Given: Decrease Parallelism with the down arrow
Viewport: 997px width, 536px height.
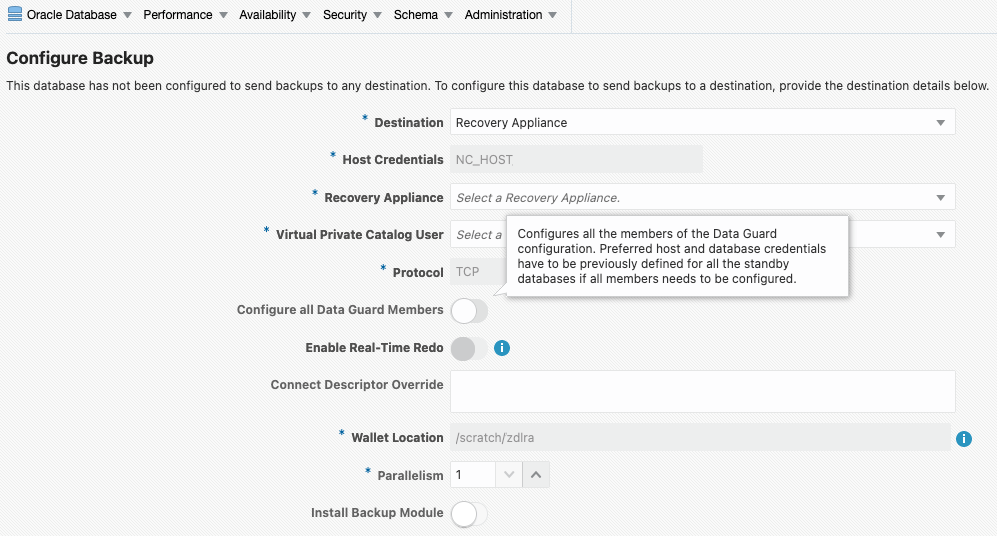Looking at the screenshot, I should click(x=509, y=475).
